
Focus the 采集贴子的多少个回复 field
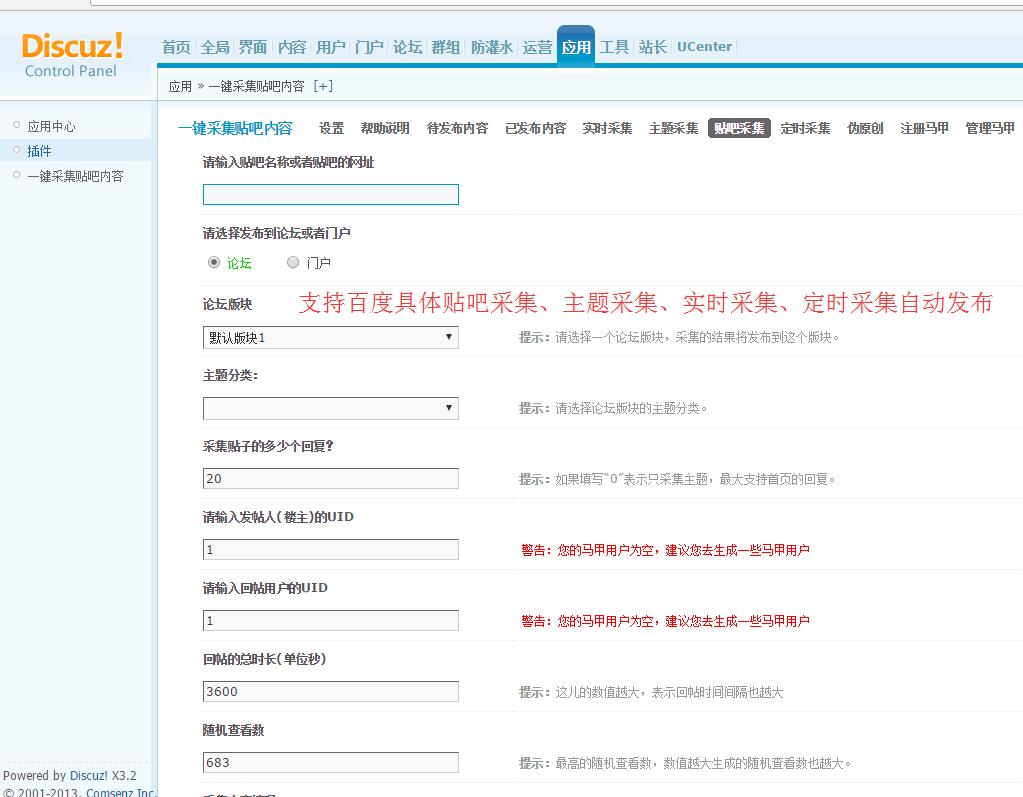tap(330, 479)
